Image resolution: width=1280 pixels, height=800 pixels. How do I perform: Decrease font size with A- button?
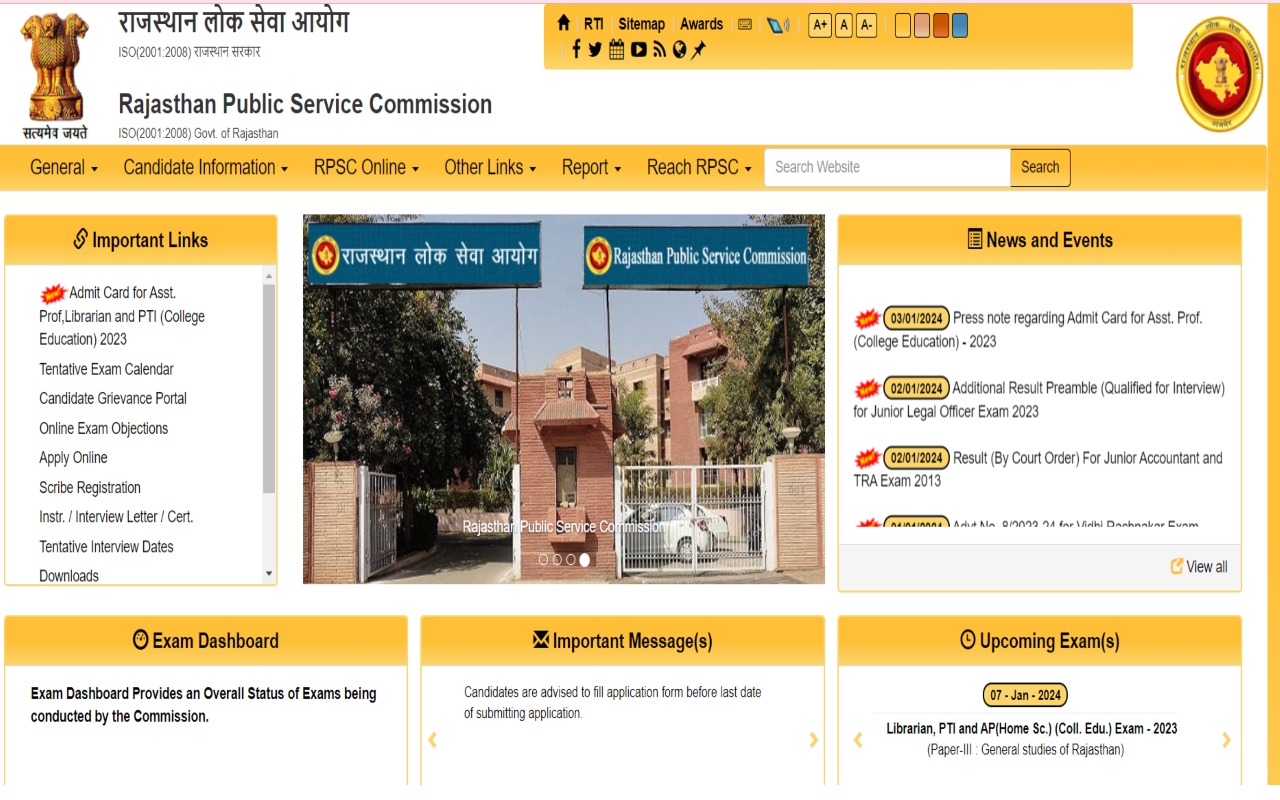click(866, 25)
